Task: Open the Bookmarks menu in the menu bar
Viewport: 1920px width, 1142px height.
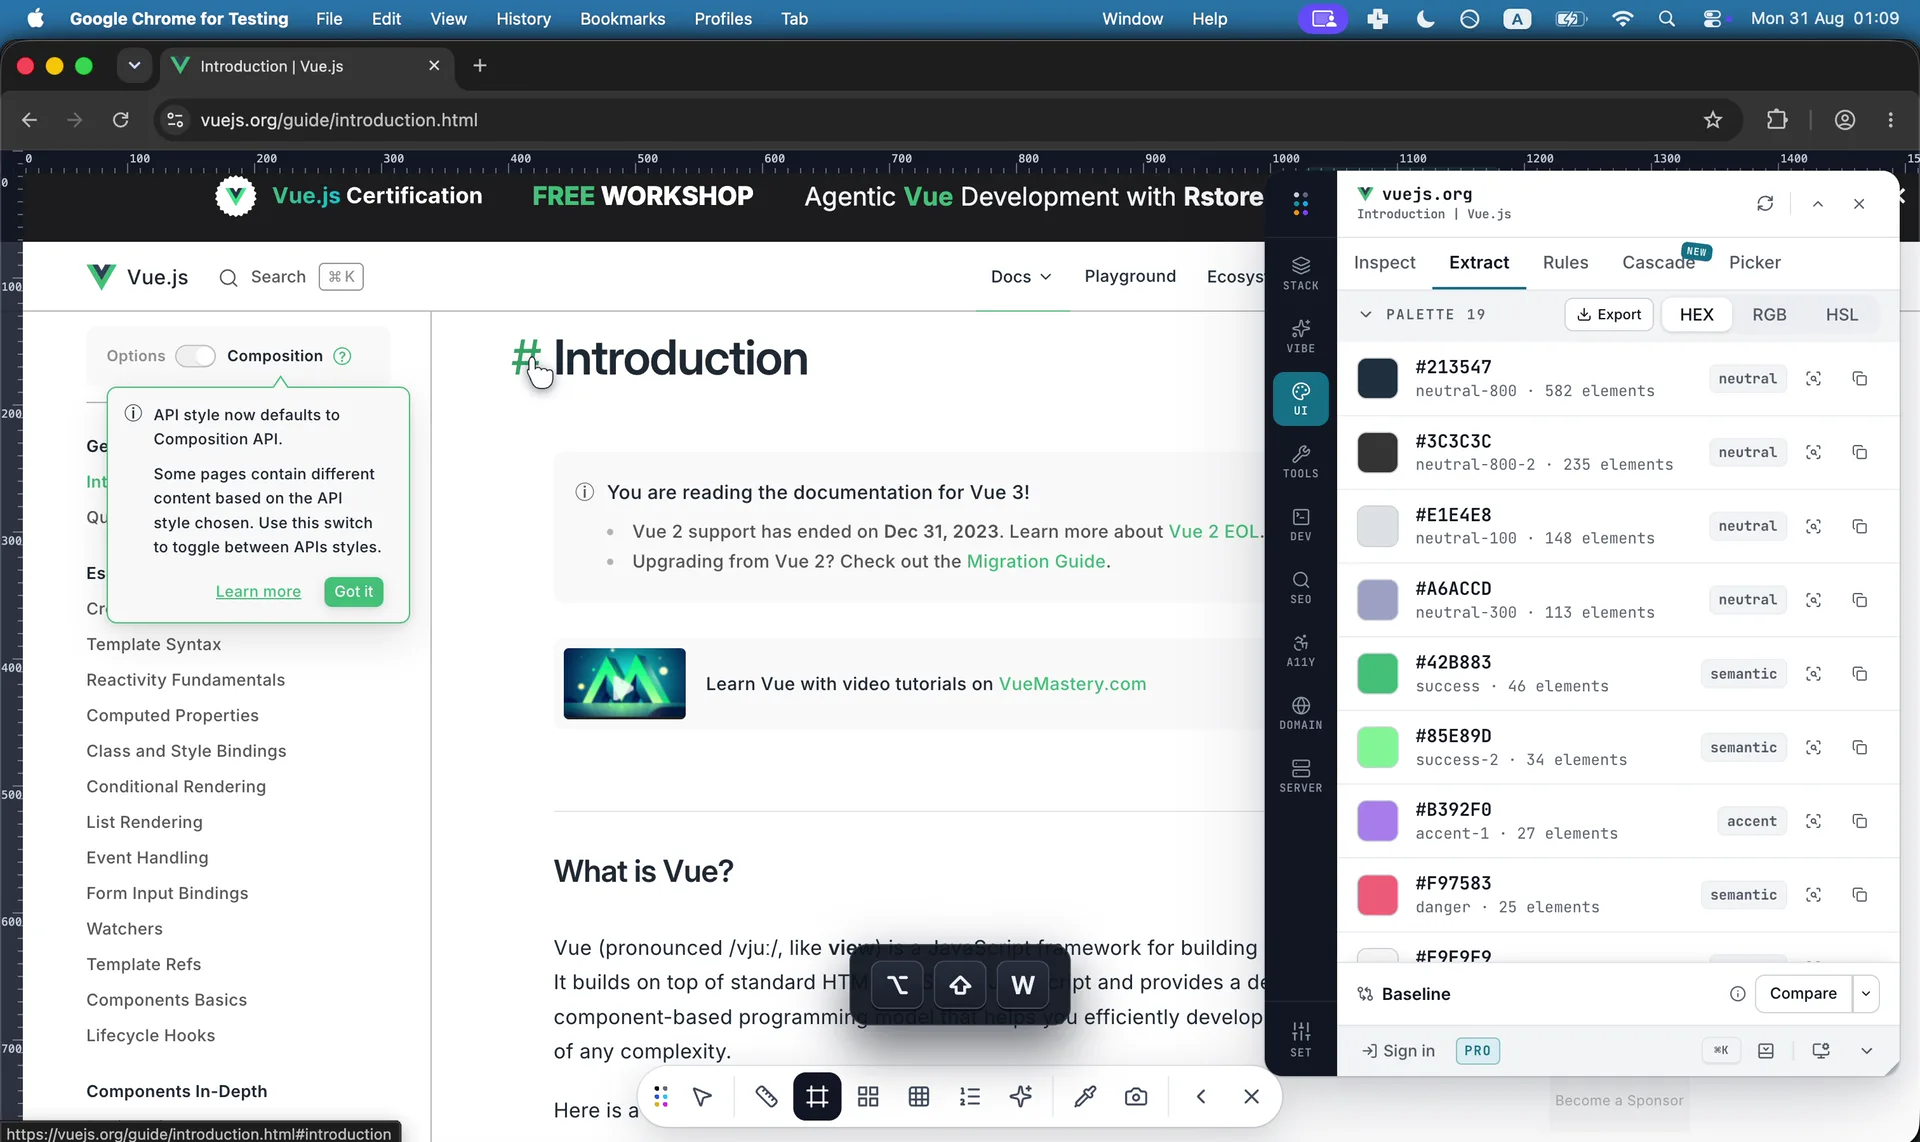Action: [622, 19]
